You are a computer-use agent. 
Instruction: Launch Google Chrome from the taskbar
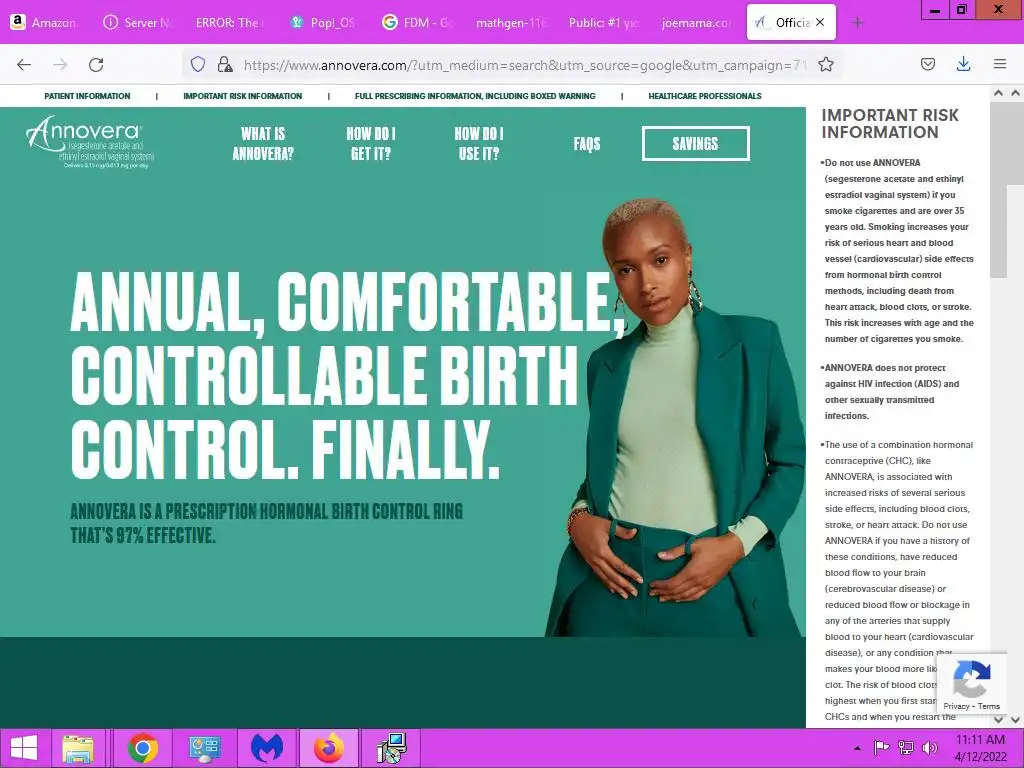click(x=143, y=748)
